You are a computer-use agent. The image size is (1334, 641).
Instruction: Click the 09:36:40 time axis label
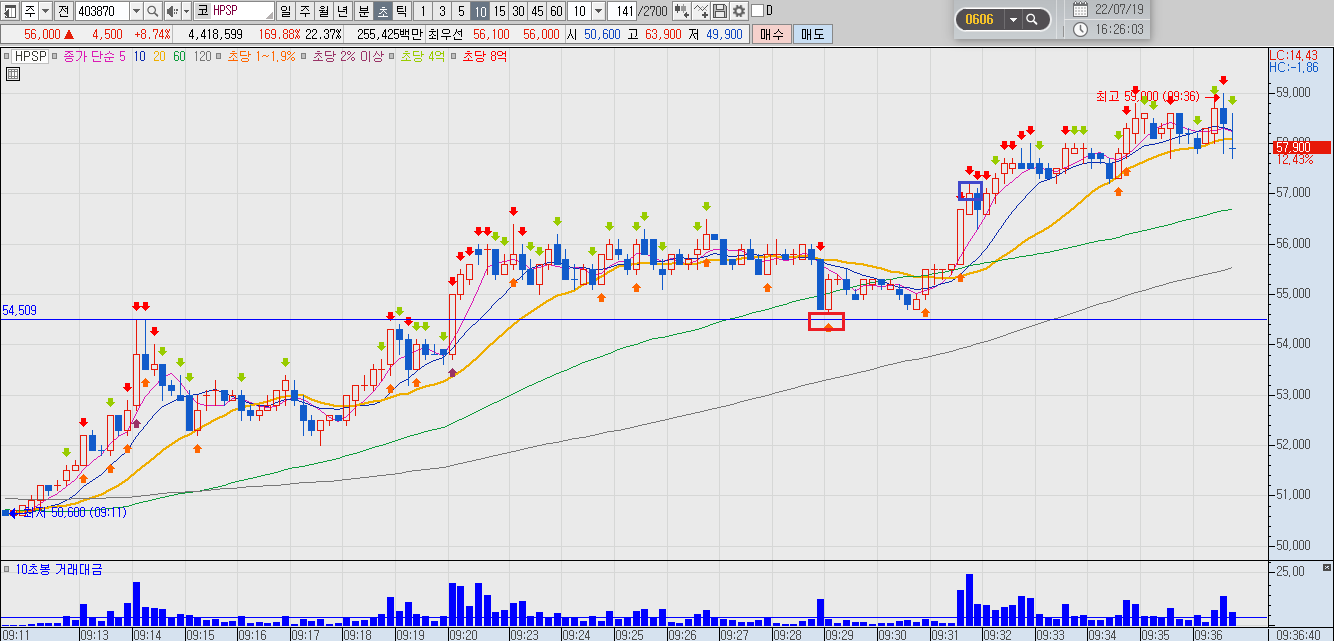[1298, 634]
